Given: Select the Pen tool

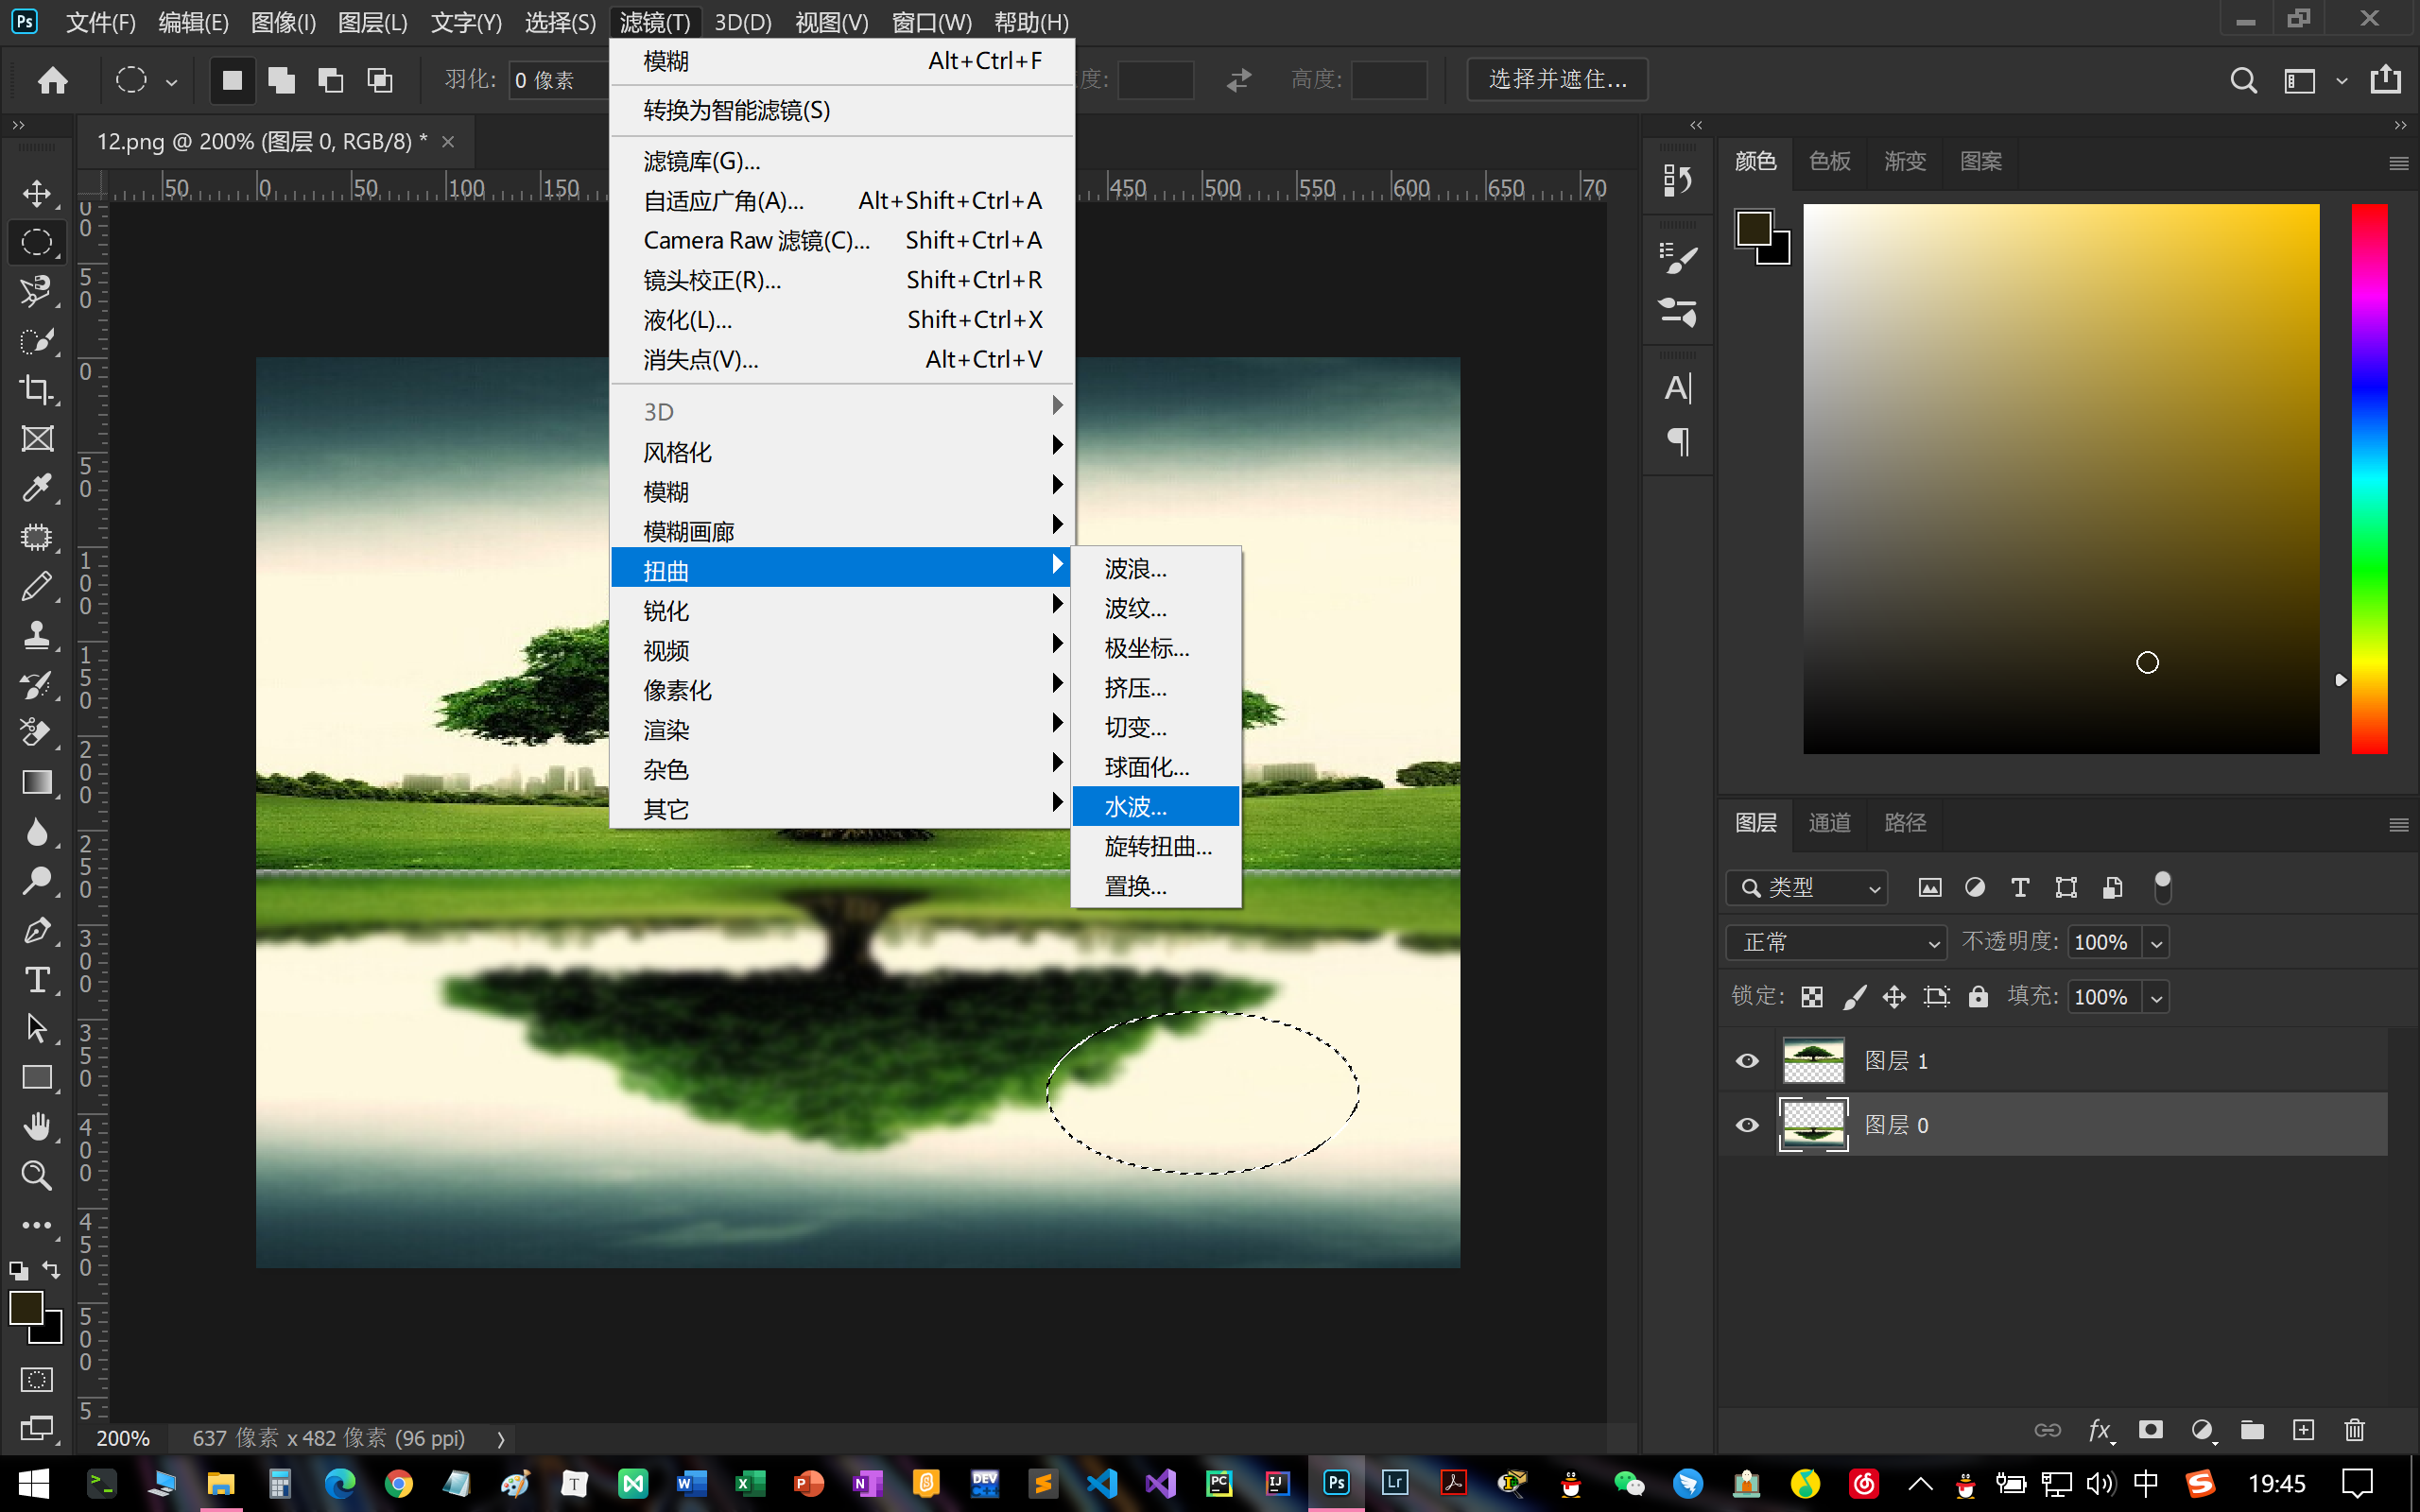Looking at the screenshot, I should 37,930.
